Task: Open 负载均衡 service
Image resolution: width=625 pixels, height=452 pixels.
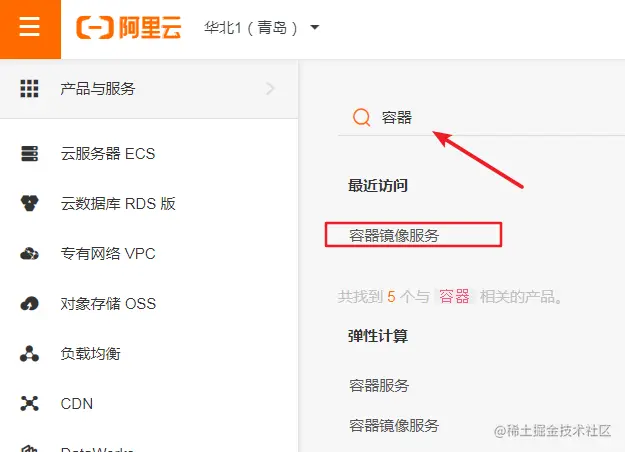Action: (x=90, y=354)
